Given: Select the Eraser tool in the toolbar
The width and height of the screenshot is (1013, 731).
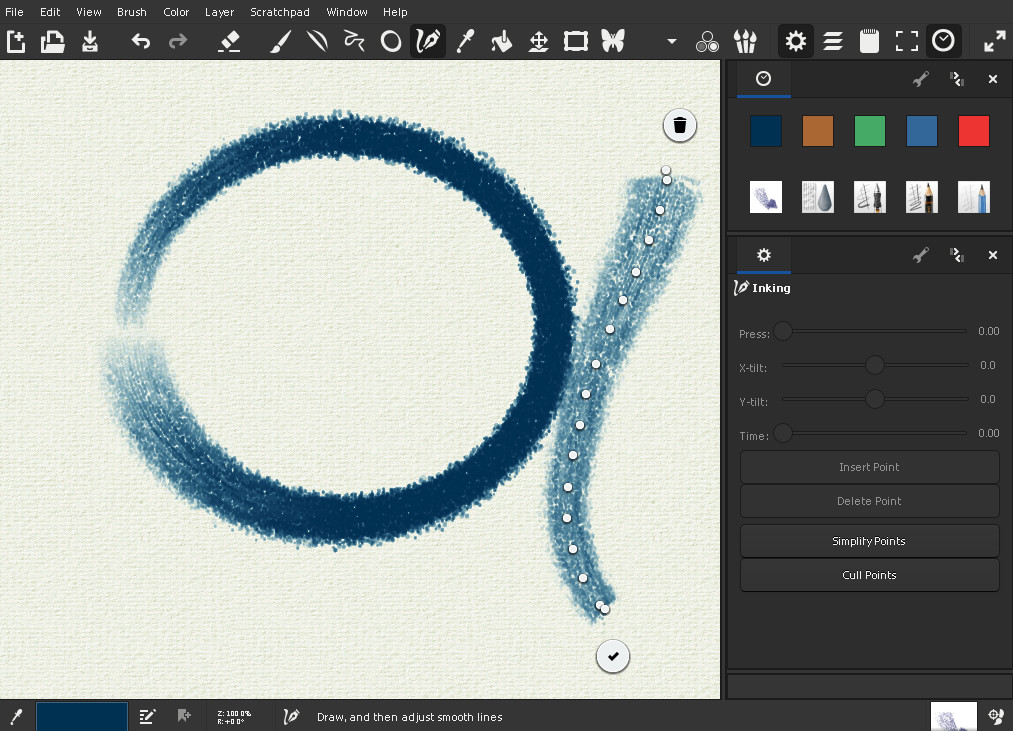Looking at the screenshot, I should [x=229, y=41].
